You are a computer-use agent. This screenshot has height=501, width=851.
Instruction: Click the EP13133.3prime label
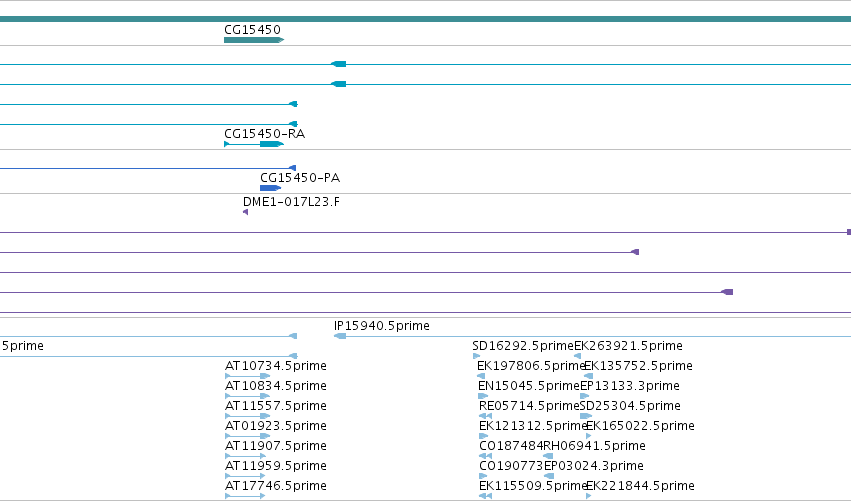(630, 386)
